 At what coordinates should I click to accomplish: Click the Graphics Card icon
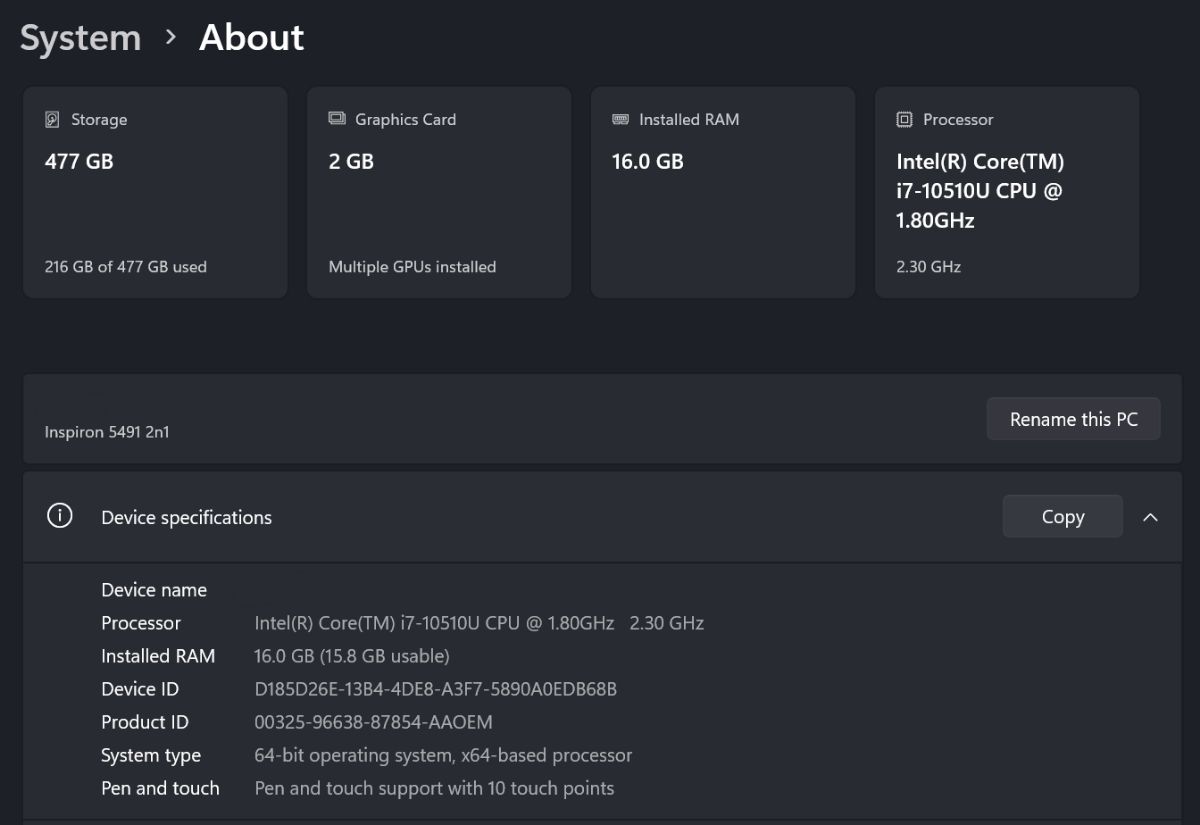click(337, 118)
